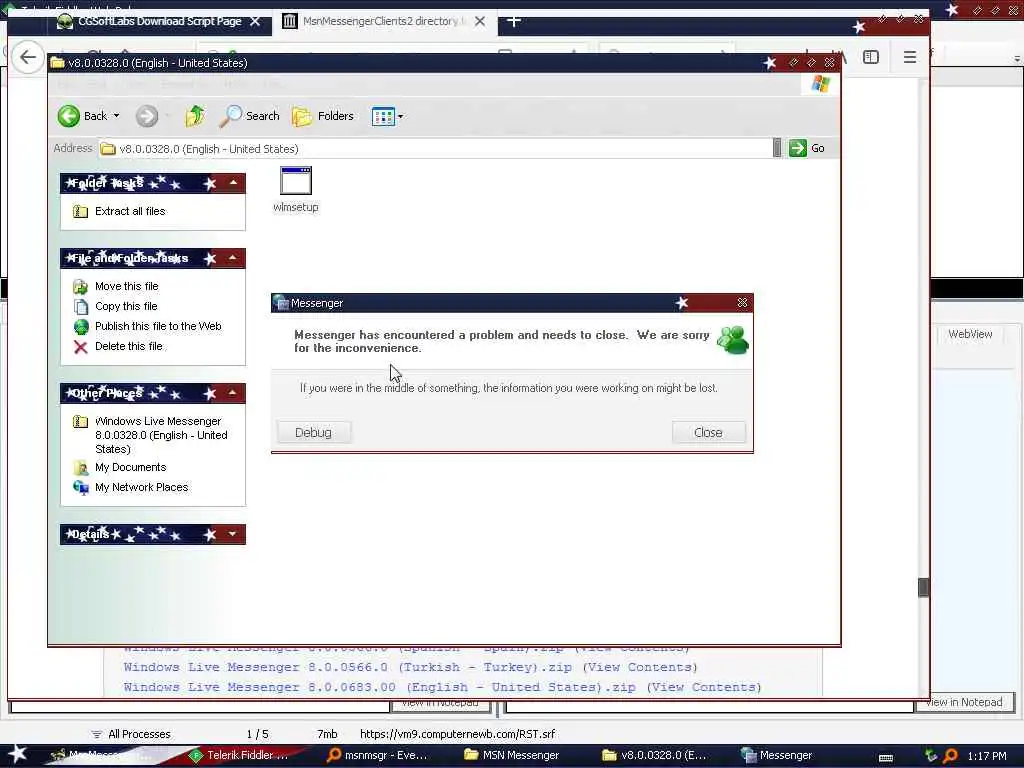This screenshot has width=1024, height=768.
Task: Click View Contents for Turkish zip
Action: [640, 667]
